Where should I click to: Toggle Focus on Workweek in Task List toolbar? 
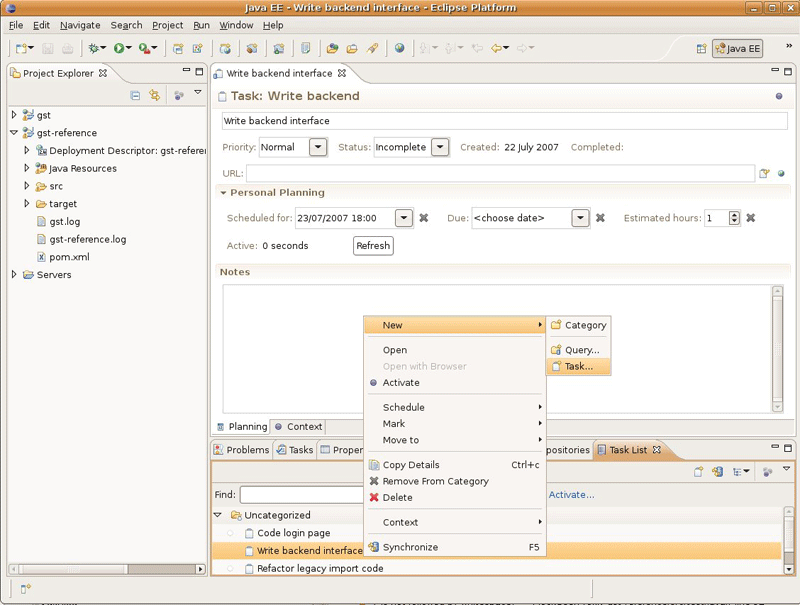coord(767,472)
